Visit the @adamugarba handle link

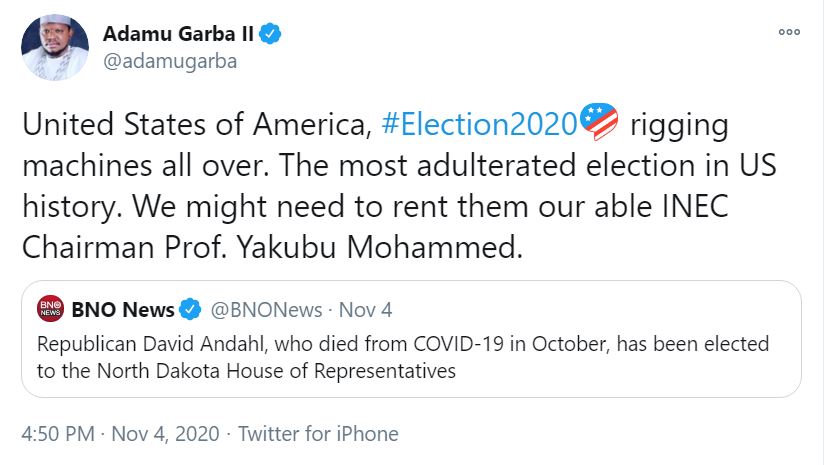tap(169, 61)
